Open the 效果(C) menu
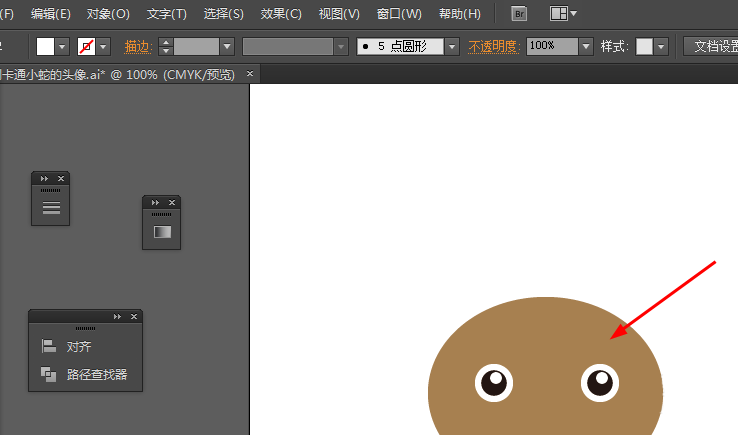Screen dimensions: 738x435 pos(281,14)
